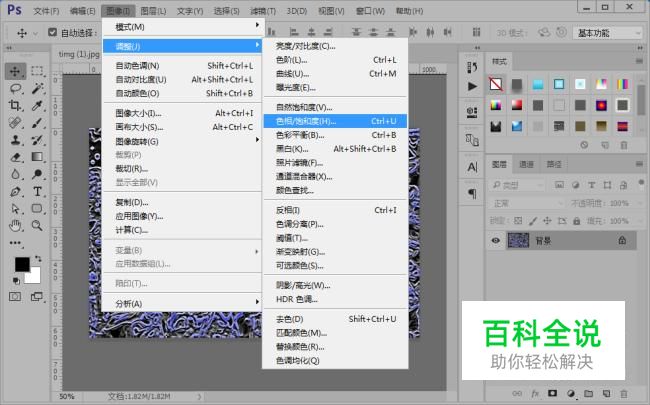Choose Color Balance Ctrl+B item
The height and width of the screenshot is (405, 650).
[x=335, y=135]
